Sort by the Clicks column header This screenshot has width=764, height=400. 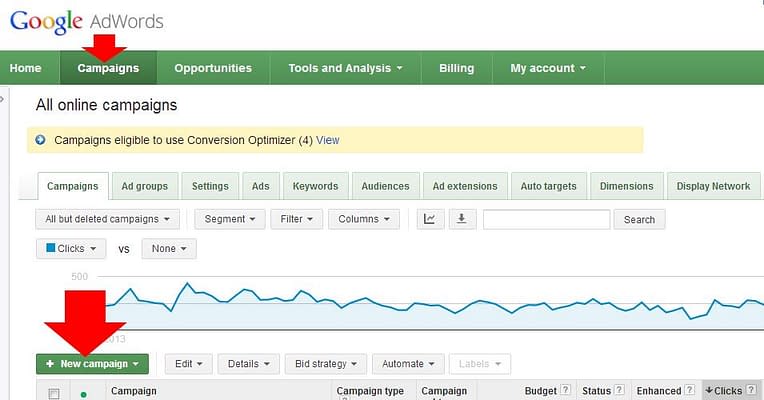click(724, 391)
